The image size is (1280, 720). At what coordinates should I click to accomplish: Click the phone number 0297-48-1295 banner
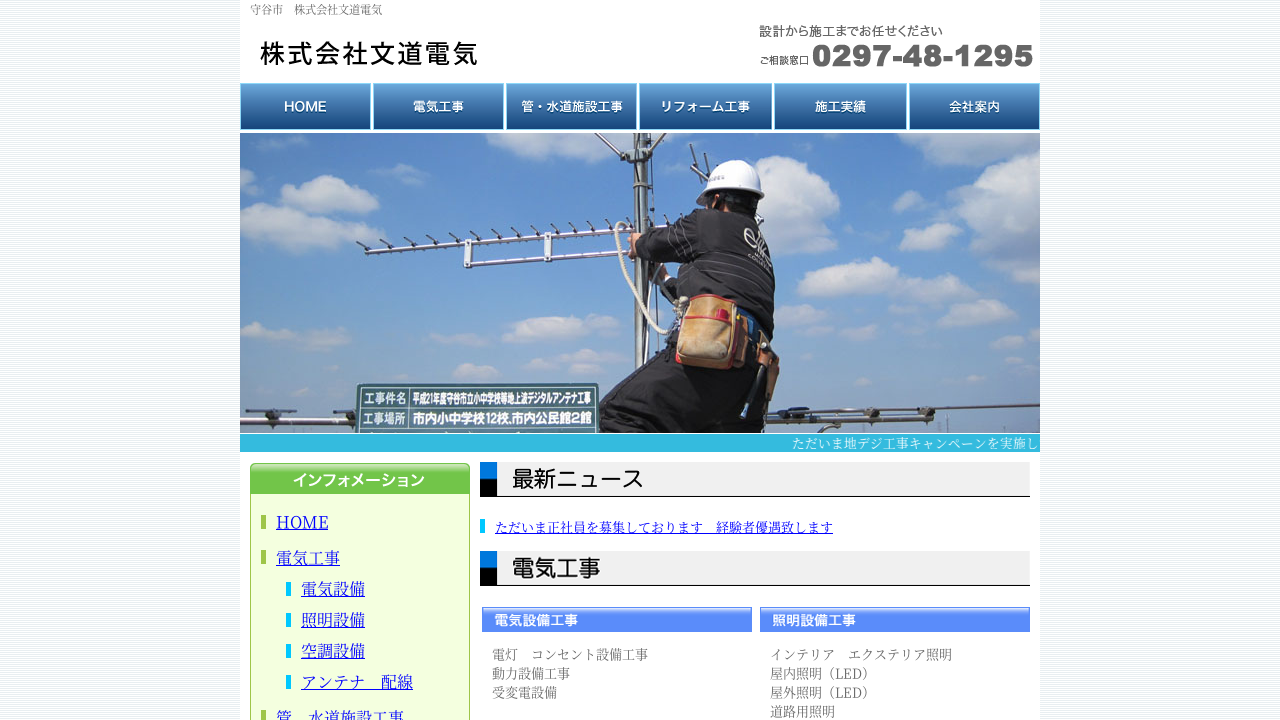tap(896, 47)
